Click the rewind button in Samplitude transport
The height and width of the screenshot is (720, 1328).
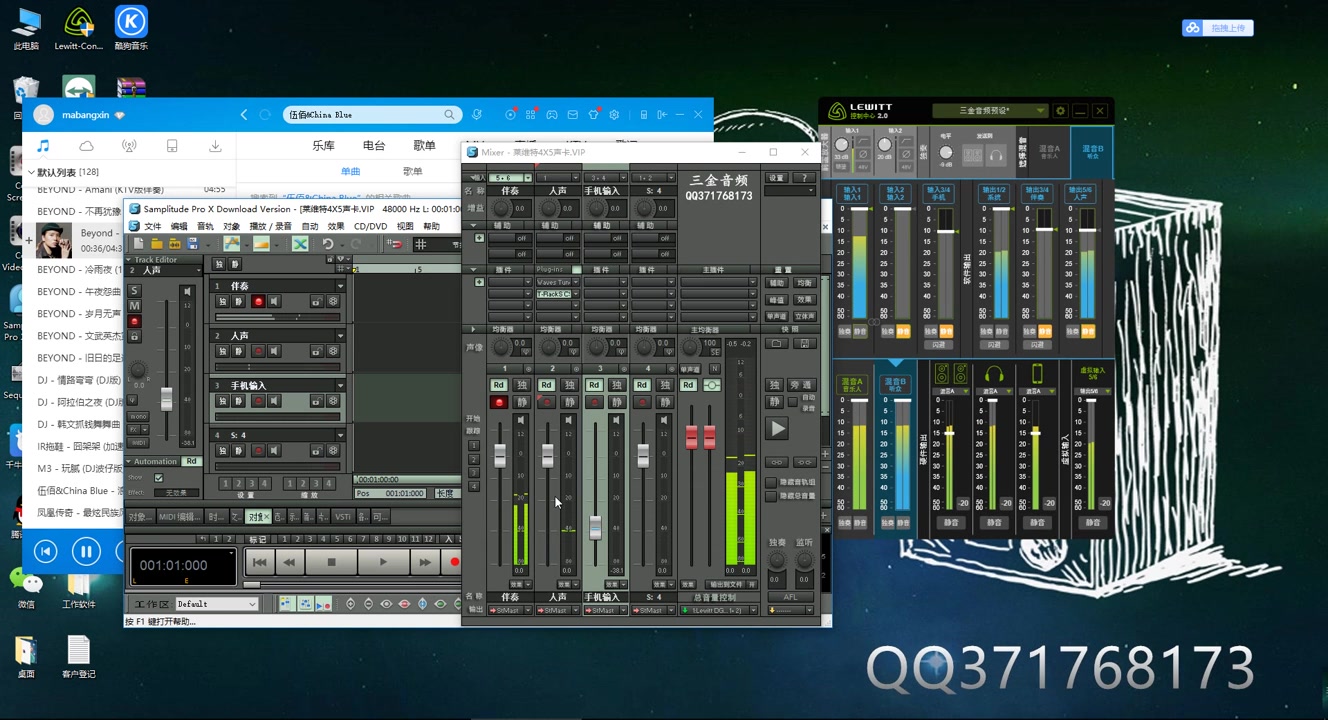click(x=289, y=563)
